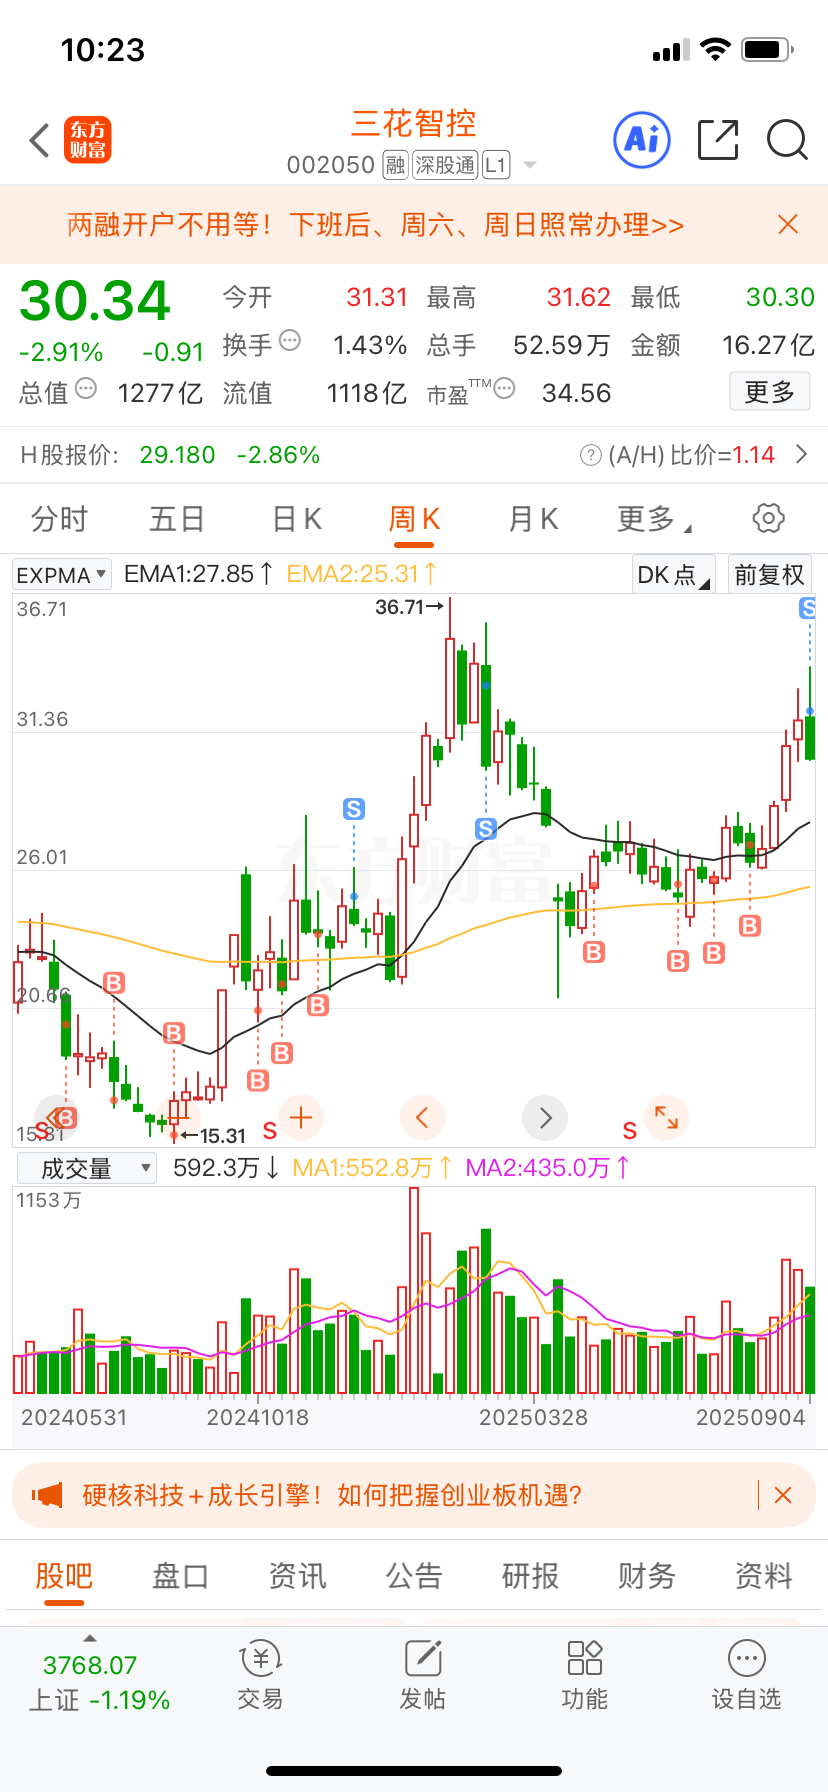Tap the 换手 info icon
Viewport: 828px width, 1792px height.
[290, 341]
